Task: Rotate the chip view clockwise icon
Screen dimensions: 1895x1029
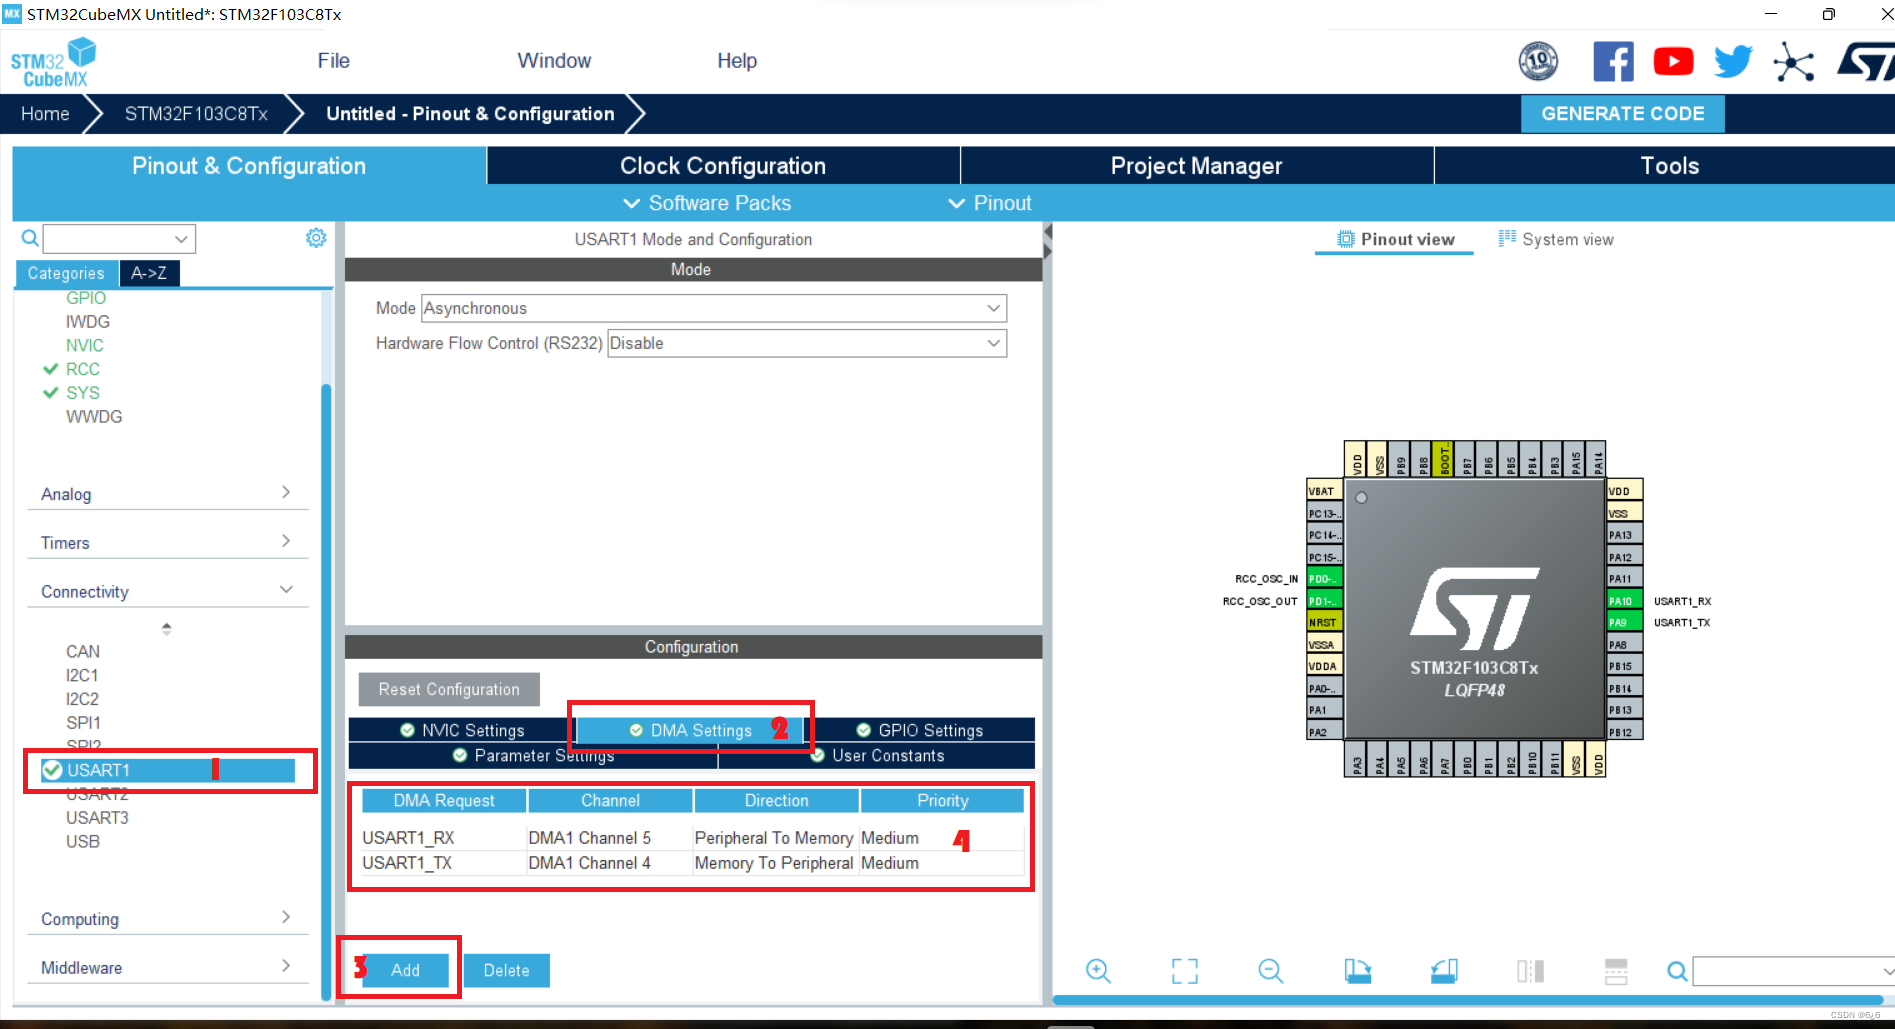Action: 1357,971
